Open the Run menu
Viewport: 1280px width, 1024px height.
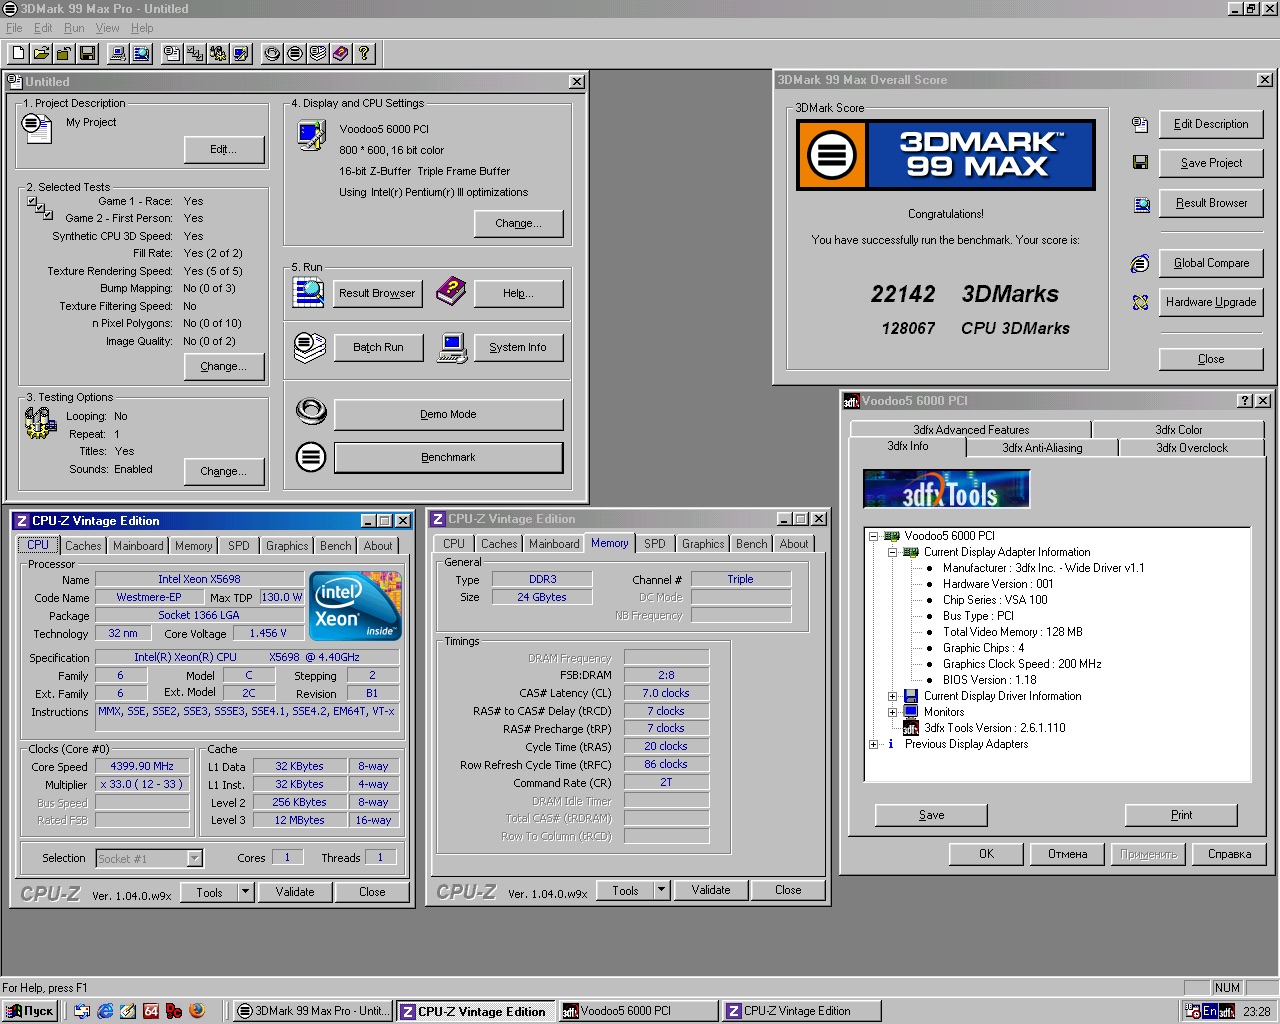tap(74, 28)
